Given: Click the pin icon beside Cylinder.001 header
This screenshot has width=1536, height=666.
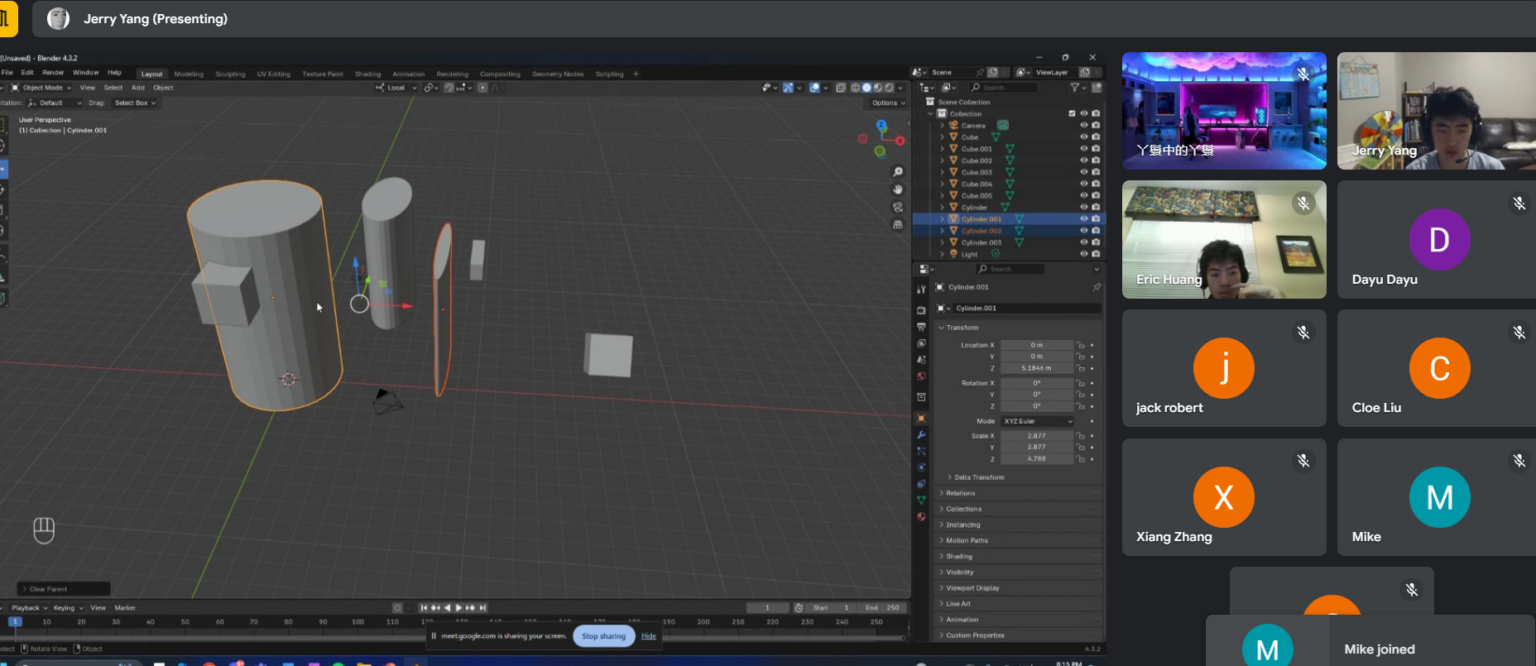Looking at the screenshot, I should 1097,287.
